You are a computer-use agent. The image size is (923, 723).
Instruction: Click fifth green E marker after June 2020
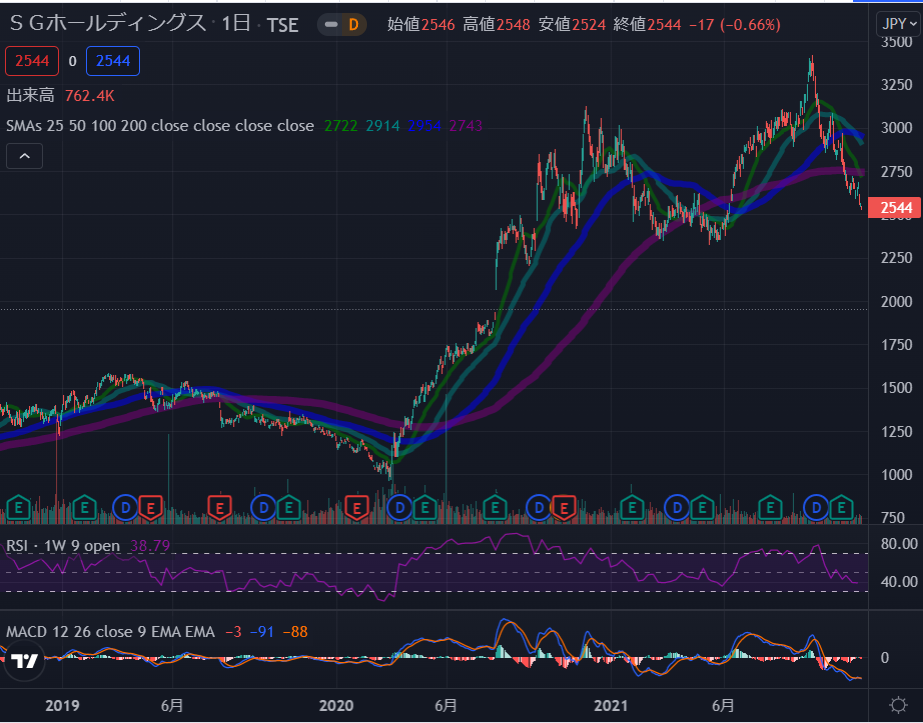point(494,508)
